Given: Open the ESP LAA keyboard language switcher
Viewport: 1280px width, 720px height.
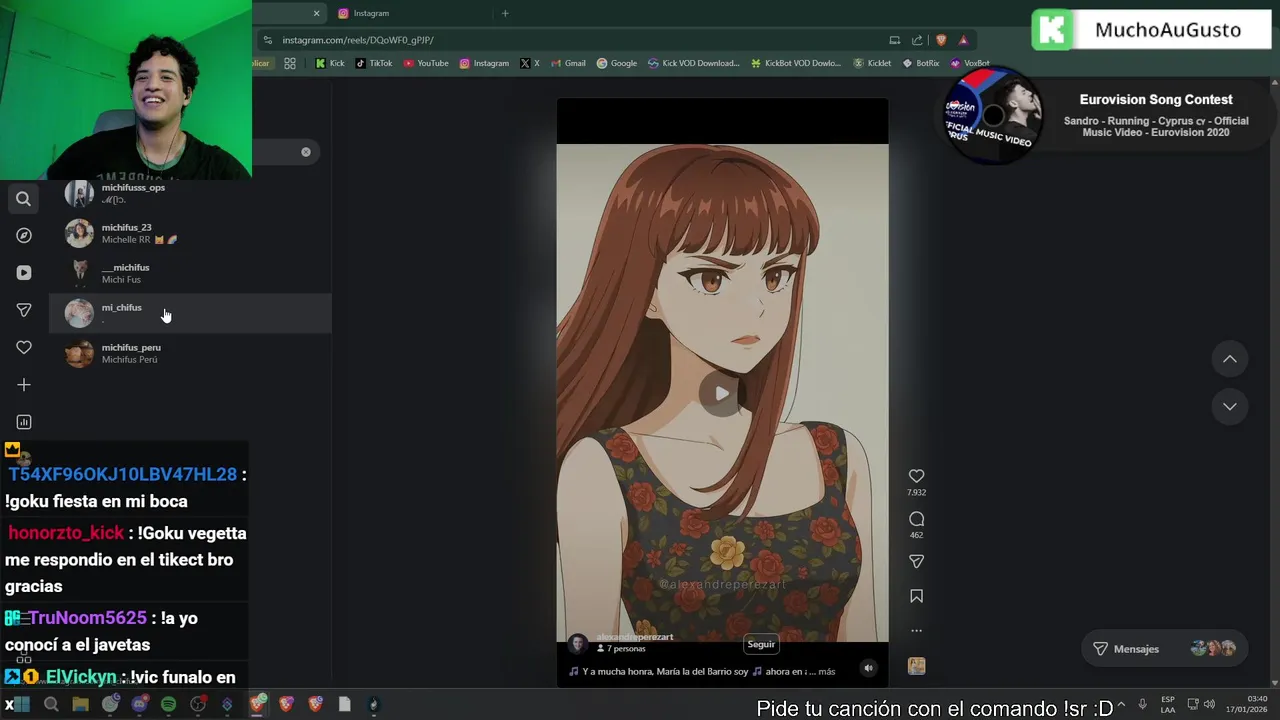Looking at the screenshot, I should coord(1167,705).
